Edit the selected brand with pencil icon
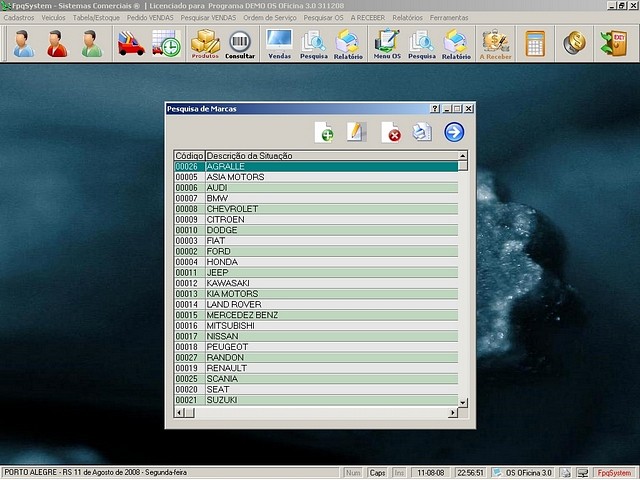 (x=356, y=132)
